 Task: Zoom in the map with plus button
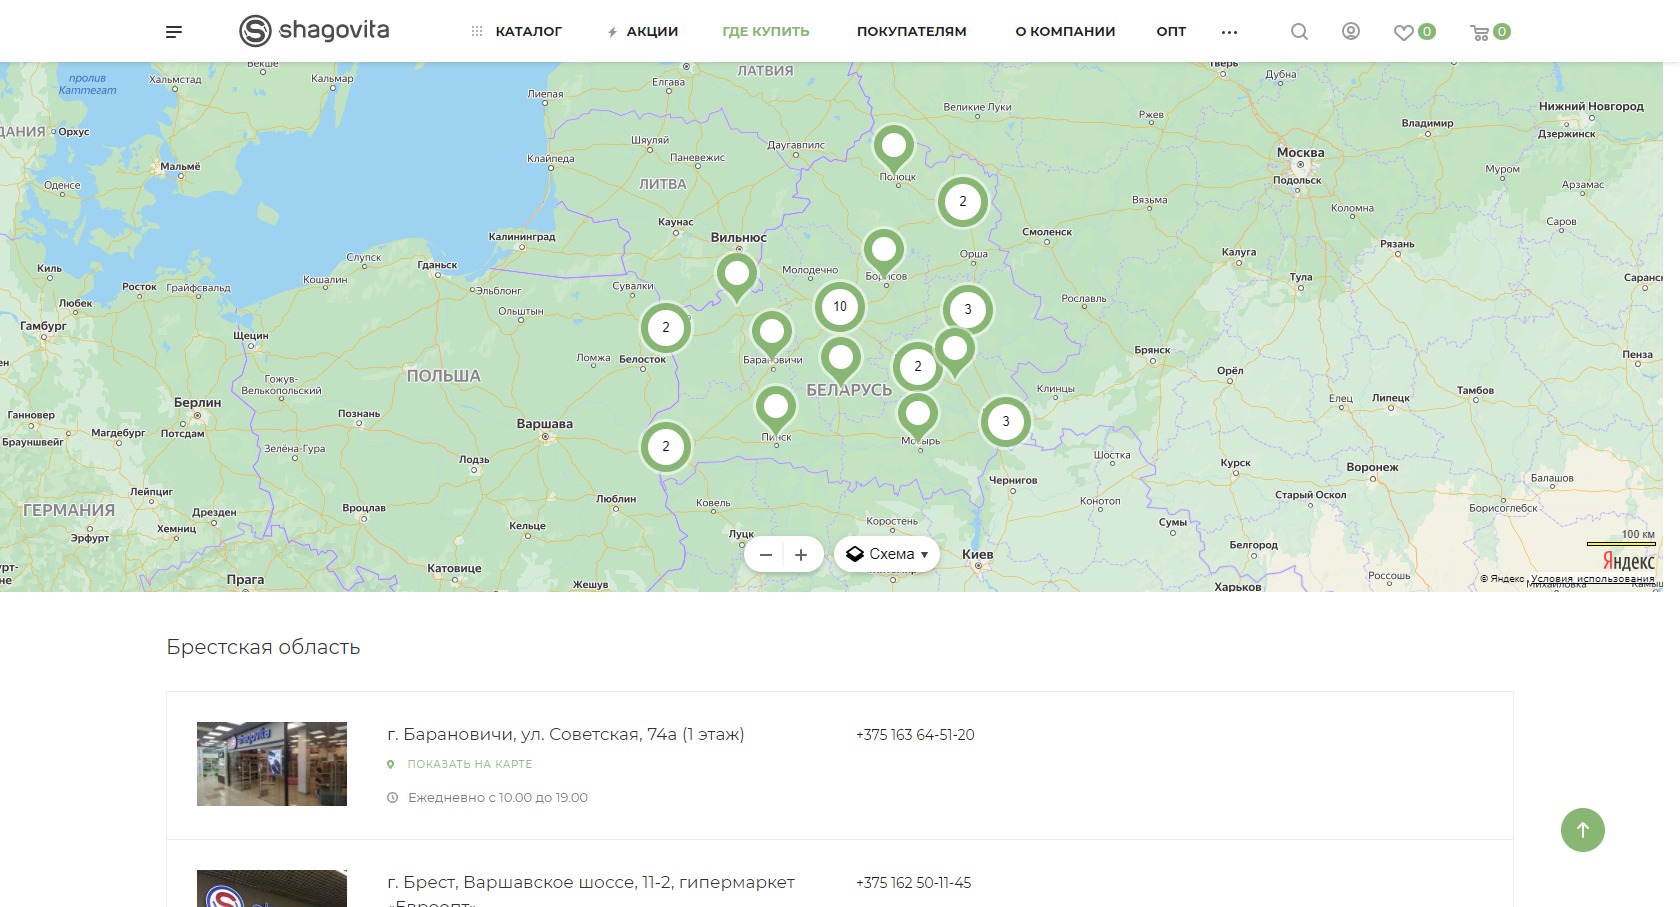tap(801, 555)
